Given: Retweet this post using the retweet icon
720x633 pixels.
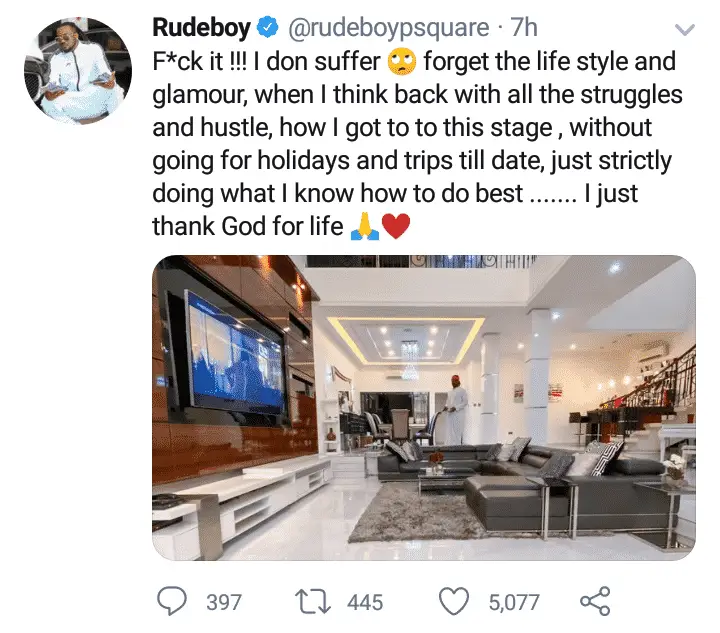Looking at the screenshot, I should 313,602.
